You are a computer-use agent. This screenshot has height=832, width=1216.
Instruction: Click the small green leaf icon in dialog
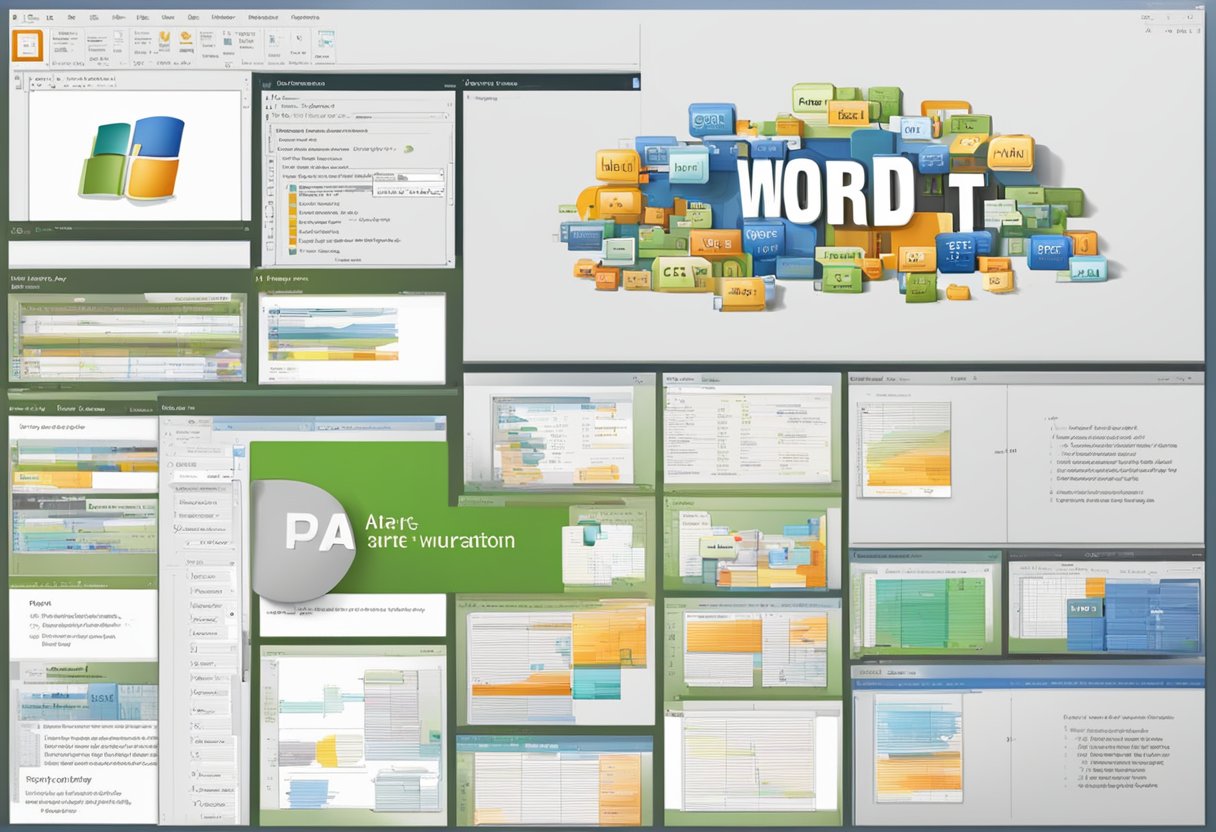pyautogui.click(x=408, y=149)
